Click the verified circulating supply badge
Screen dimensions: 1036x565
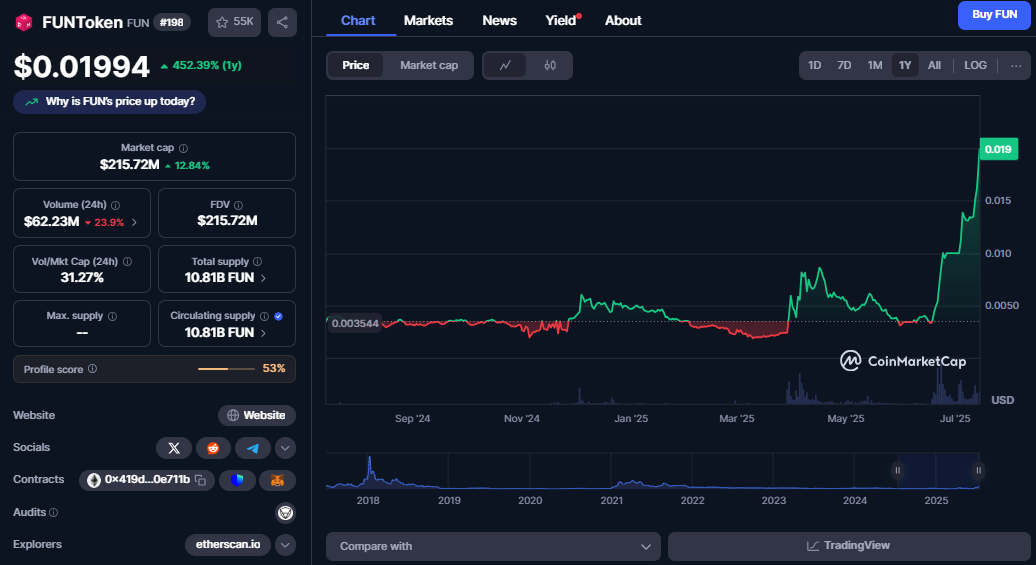point(279,316)
